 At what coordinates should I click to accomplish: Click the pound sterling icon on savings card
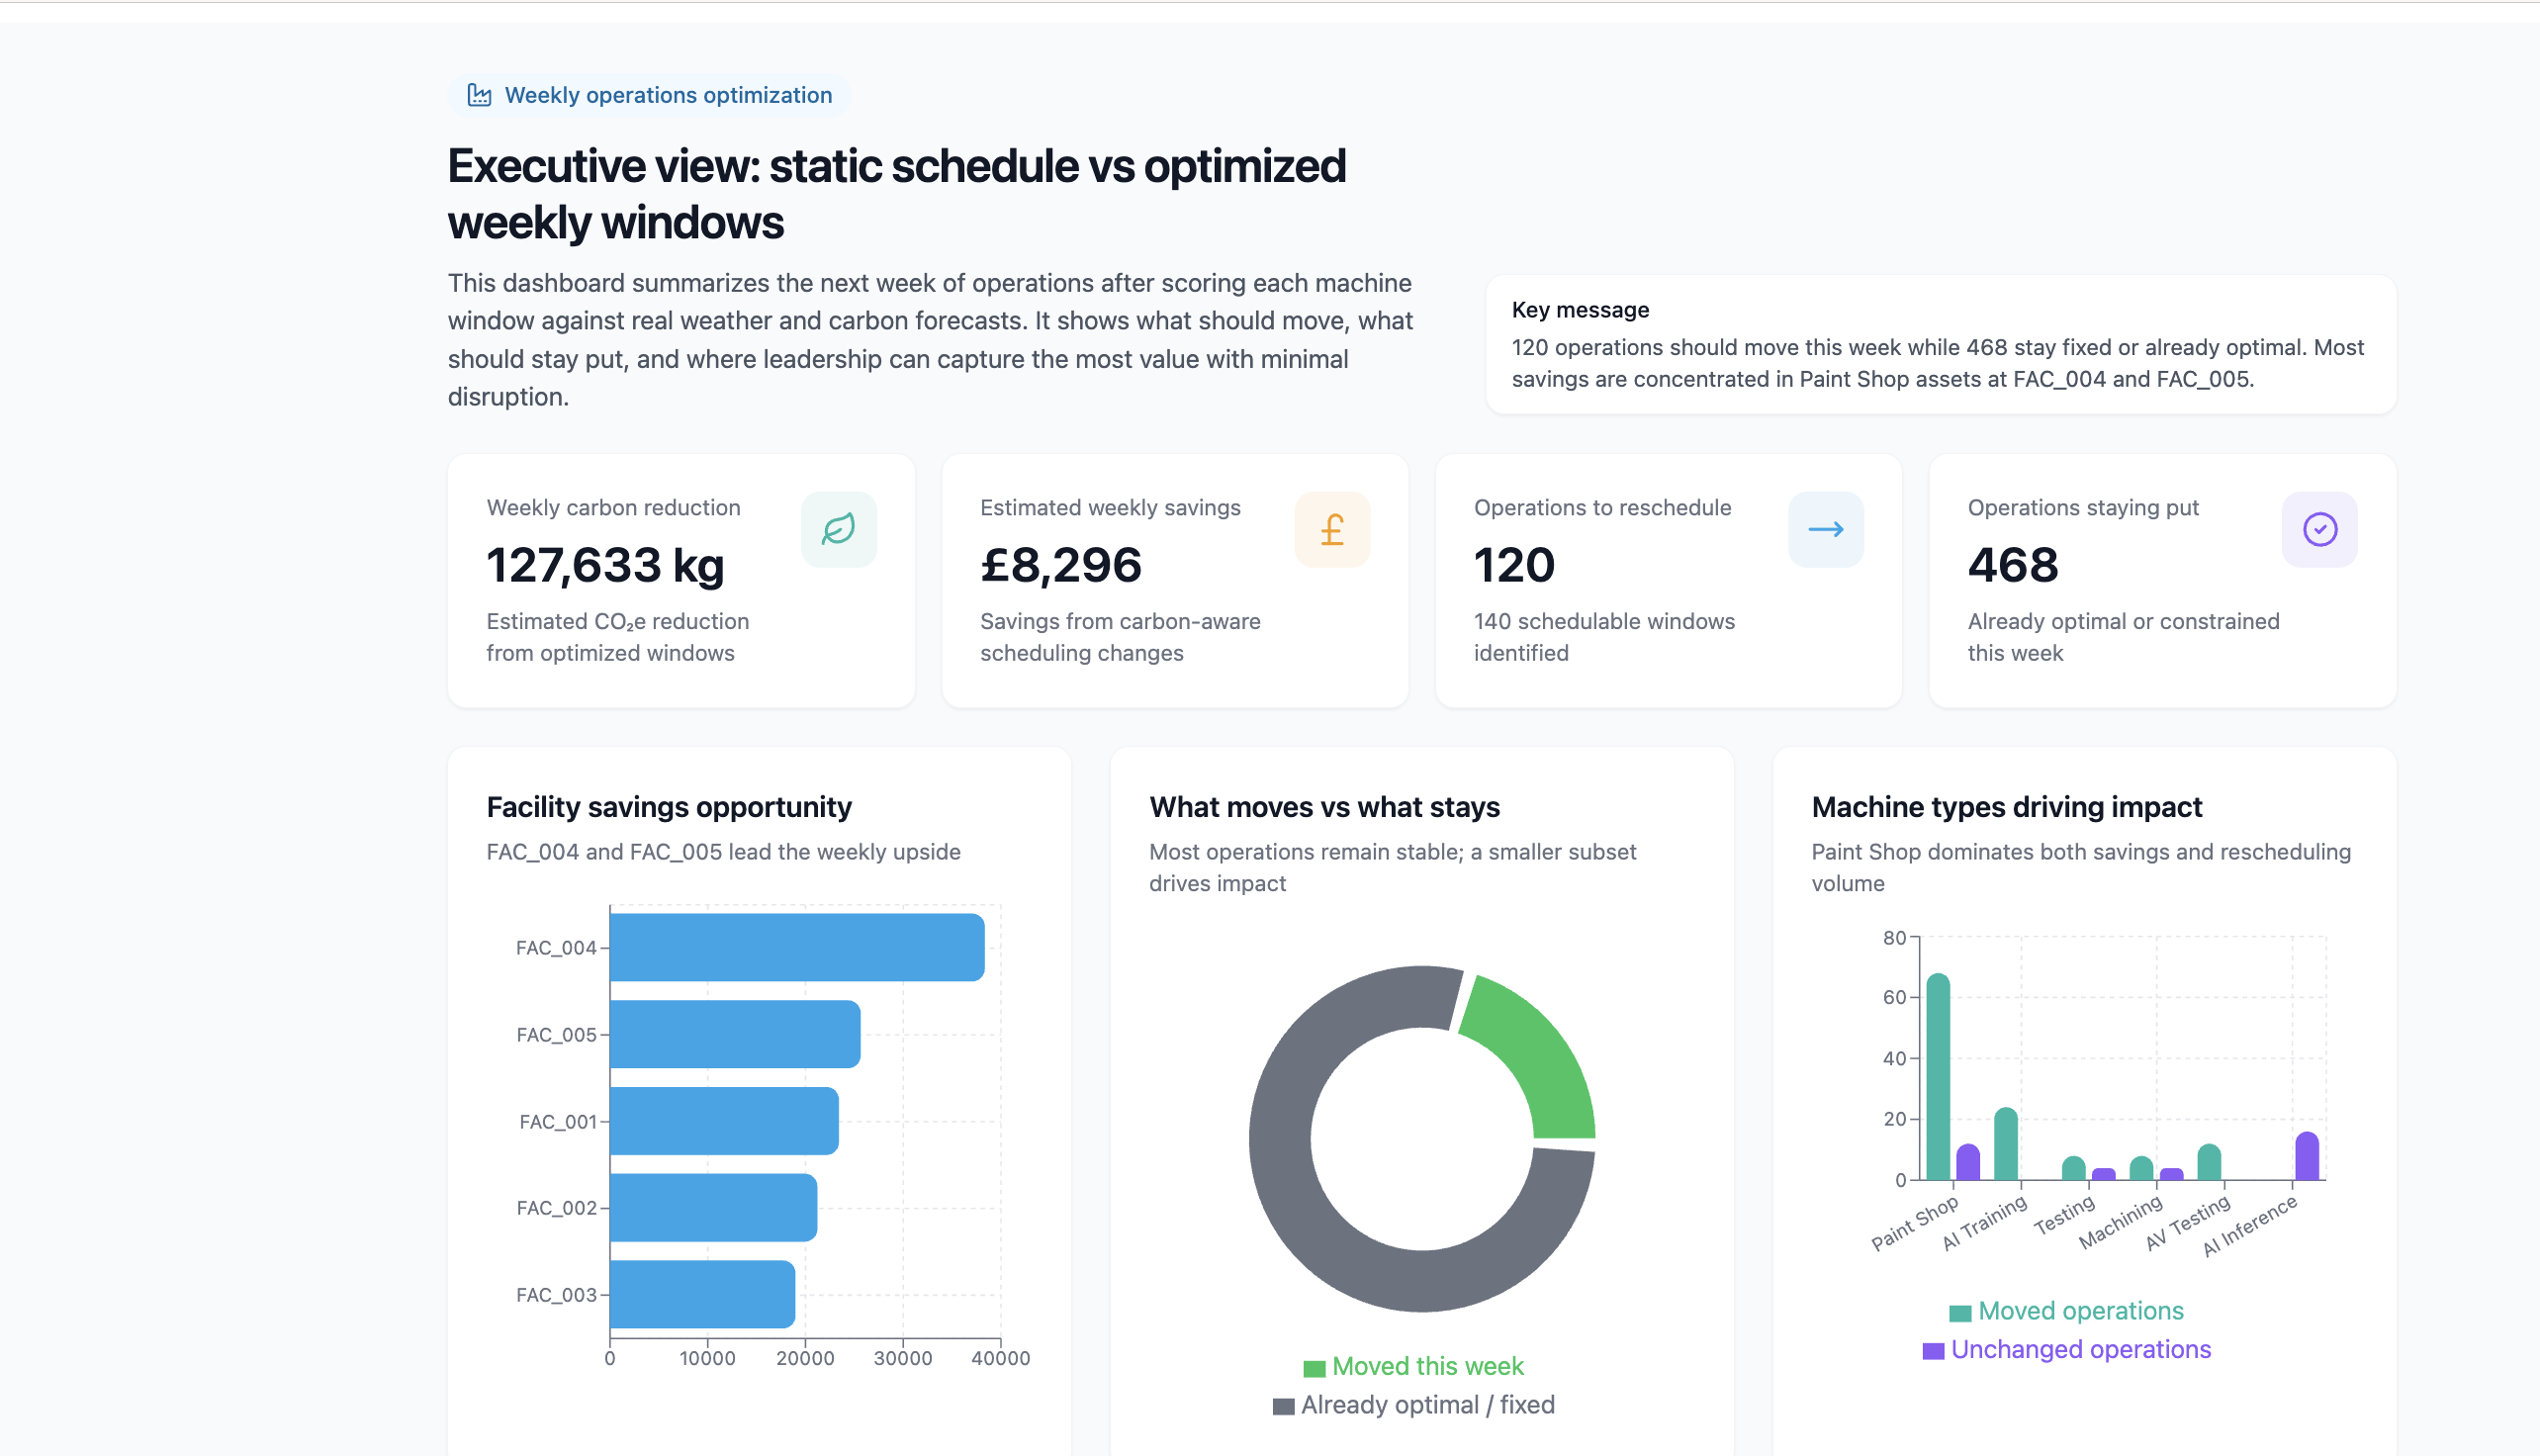(x=1332, y=529)
